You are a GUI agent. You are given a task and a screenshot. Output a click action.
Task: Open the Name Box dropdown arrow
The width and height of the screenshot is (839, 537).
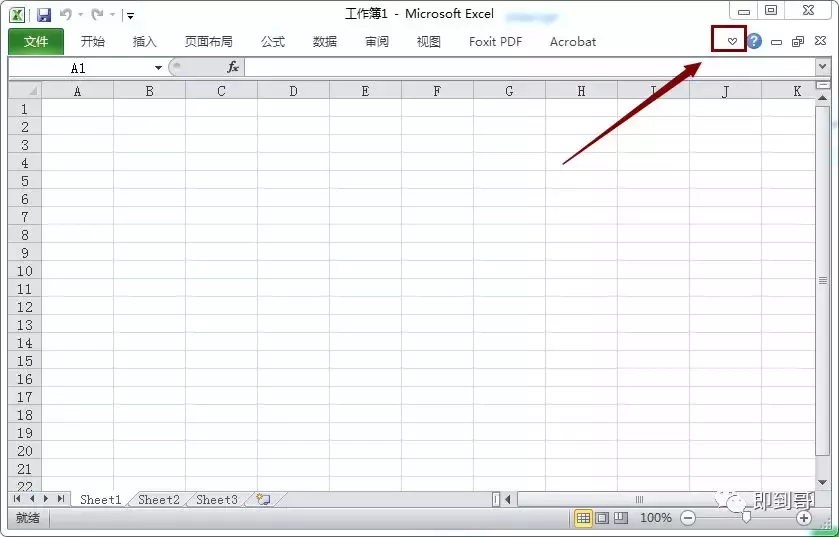click(158, 68)
